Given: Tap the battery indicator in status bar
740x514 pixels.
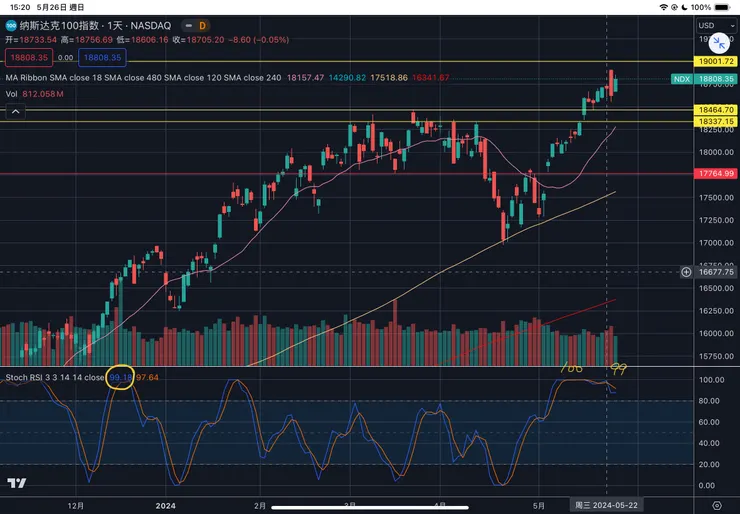Looking at the screenshot, I should (722, 7).
